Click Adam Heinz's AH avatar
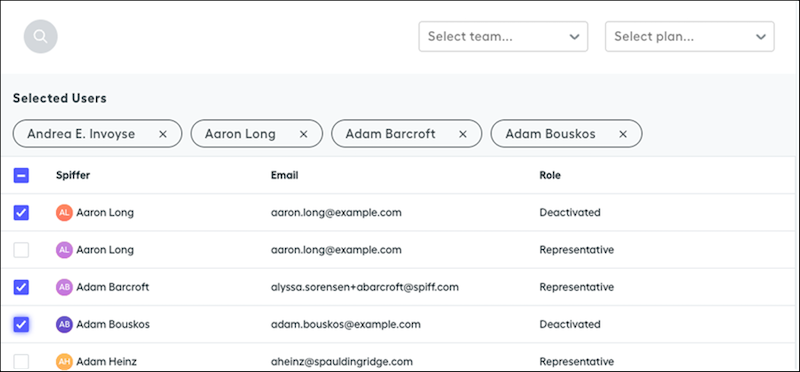Image resolution: width=800 pixels, height=372 pixels. tap(64, 362)
